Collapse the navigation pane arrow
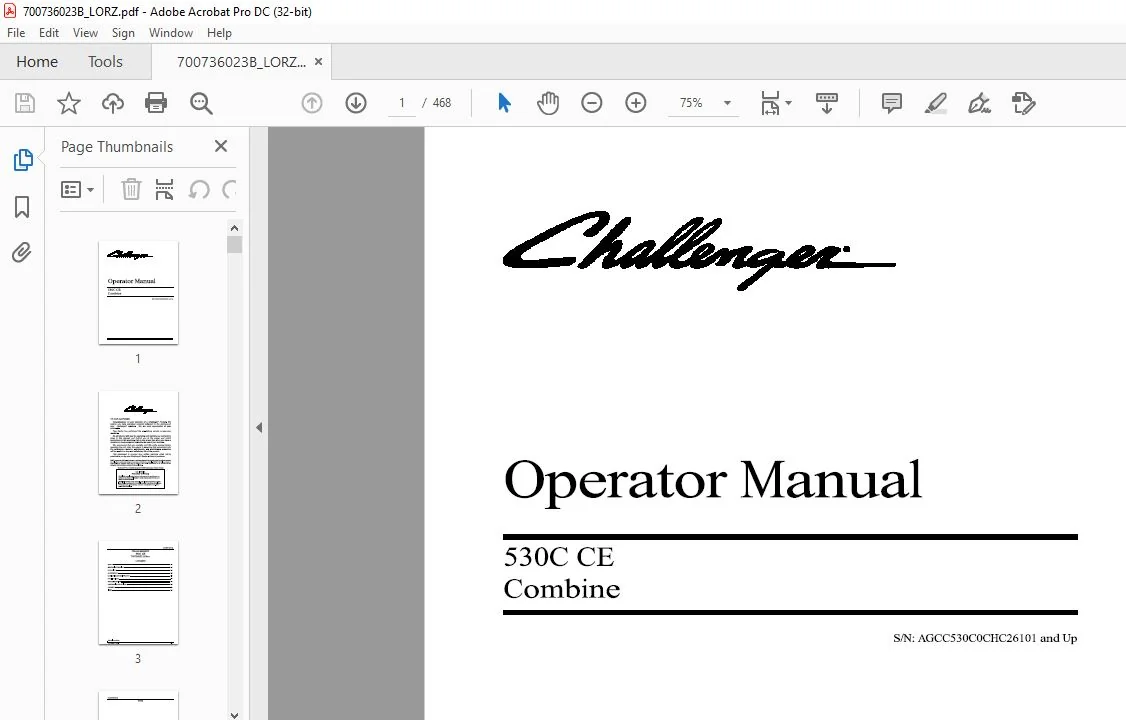 259,427
